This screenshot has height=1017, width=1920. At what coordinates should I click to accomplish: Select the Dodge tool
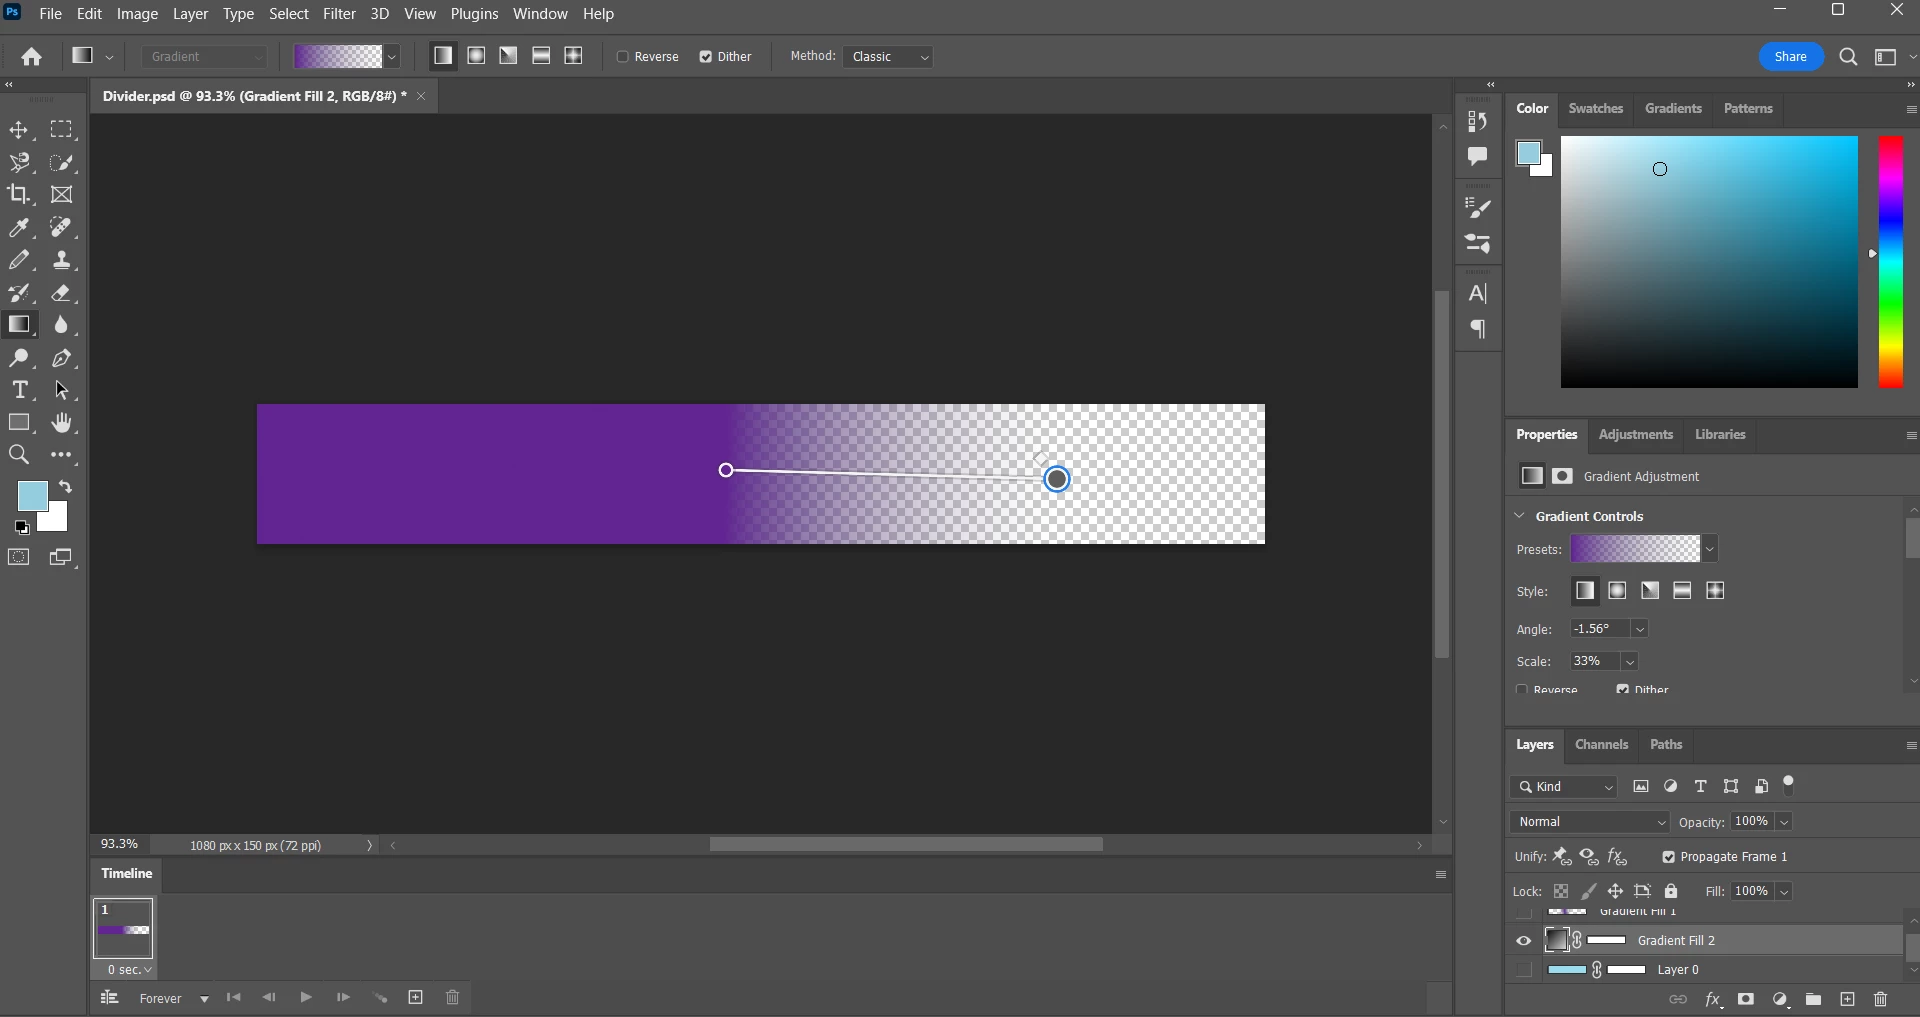19,358
